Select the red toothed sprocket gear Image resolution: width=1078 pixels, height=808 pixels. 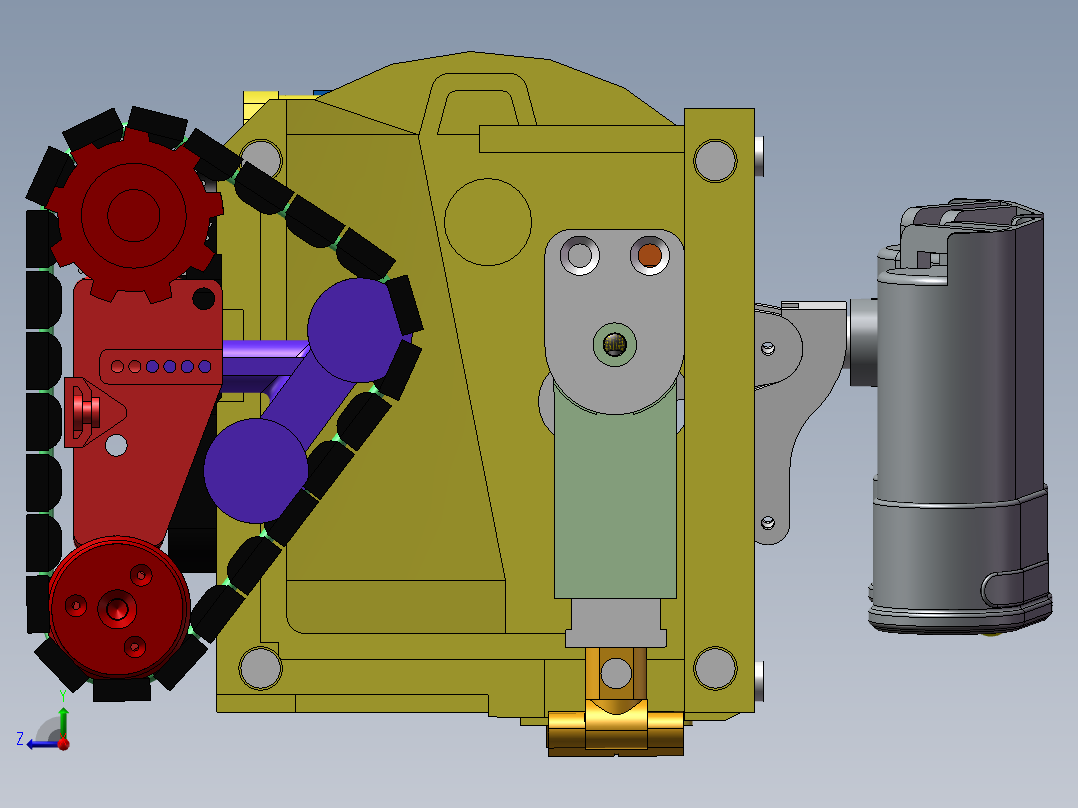[134, 215]
